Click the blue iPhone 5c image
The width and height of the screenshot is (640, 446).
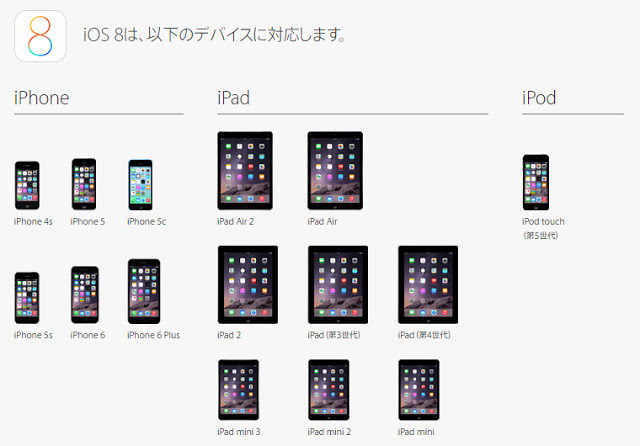coord(141,185)
